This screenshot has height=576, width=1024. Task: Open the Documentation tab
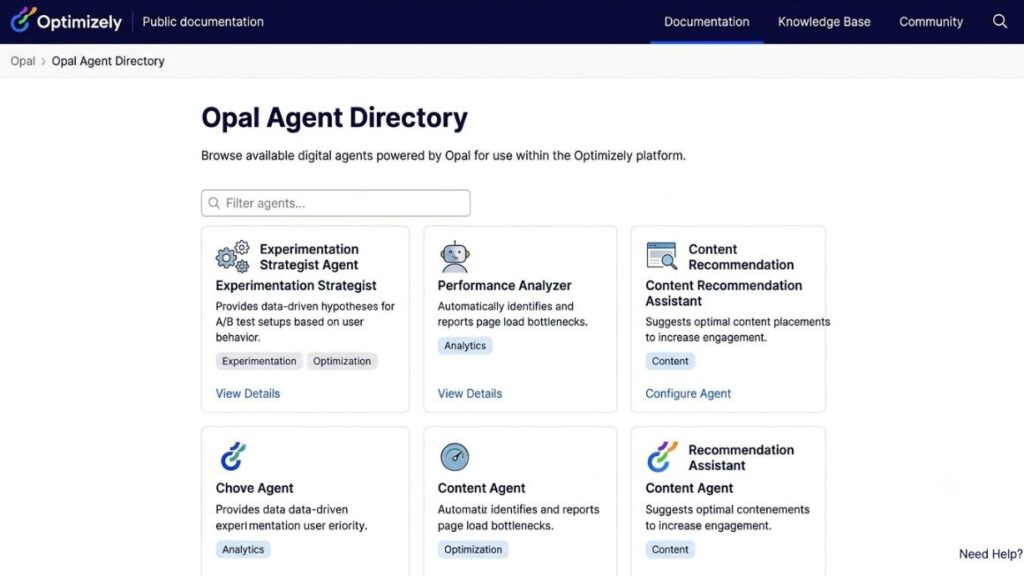[707, 22]
